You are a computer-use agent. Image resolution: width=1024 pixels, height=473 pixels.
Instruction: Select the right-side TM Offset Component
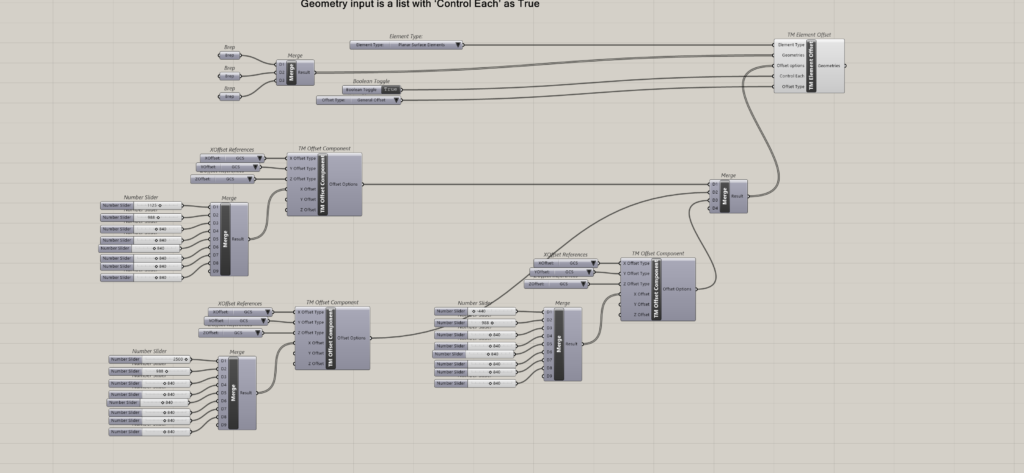tap(657, 289)
